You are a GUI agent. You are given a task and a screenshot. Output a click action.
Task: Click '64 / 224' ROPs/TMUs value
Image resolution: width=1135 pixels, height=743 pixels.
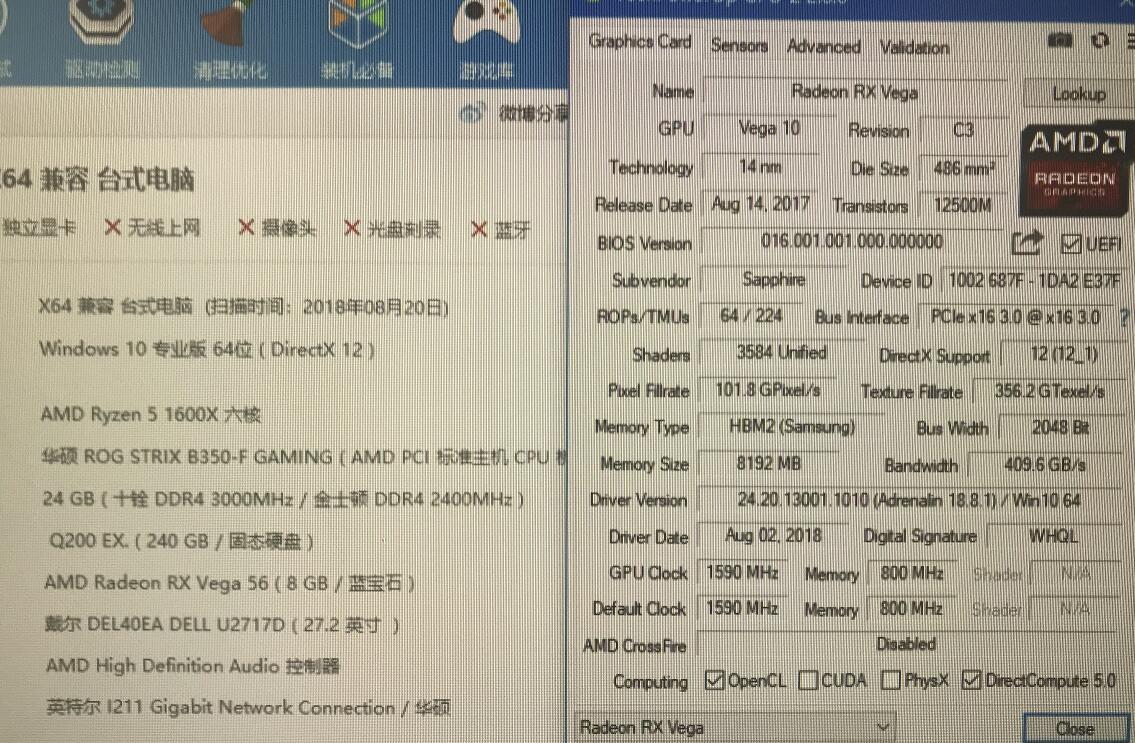pos(751,316)
